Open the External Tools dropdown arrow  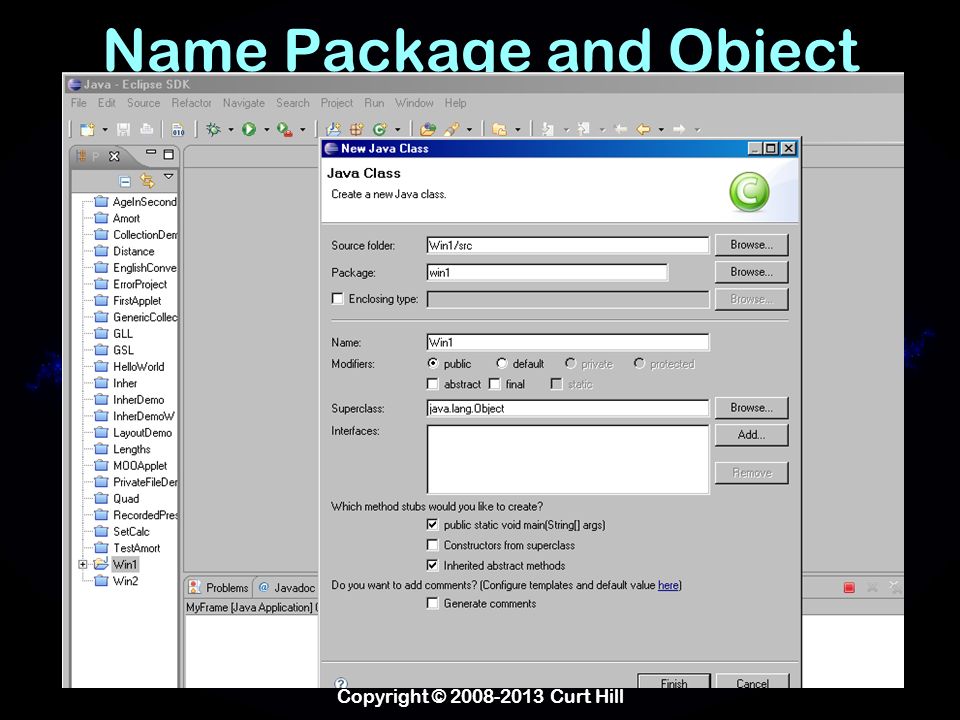tap(302, 130)
